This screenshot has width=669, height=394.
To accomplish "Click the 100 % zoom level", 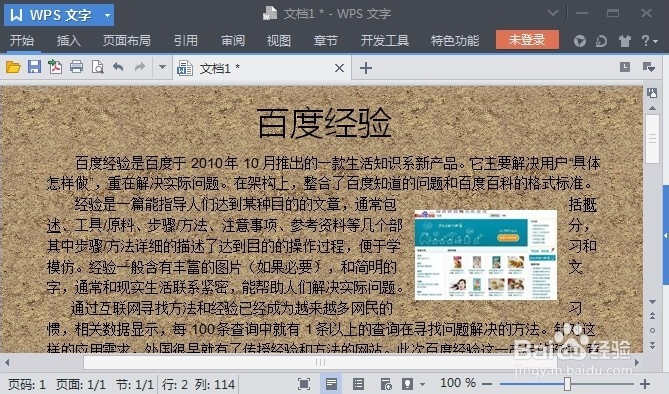I will point(458,383).
